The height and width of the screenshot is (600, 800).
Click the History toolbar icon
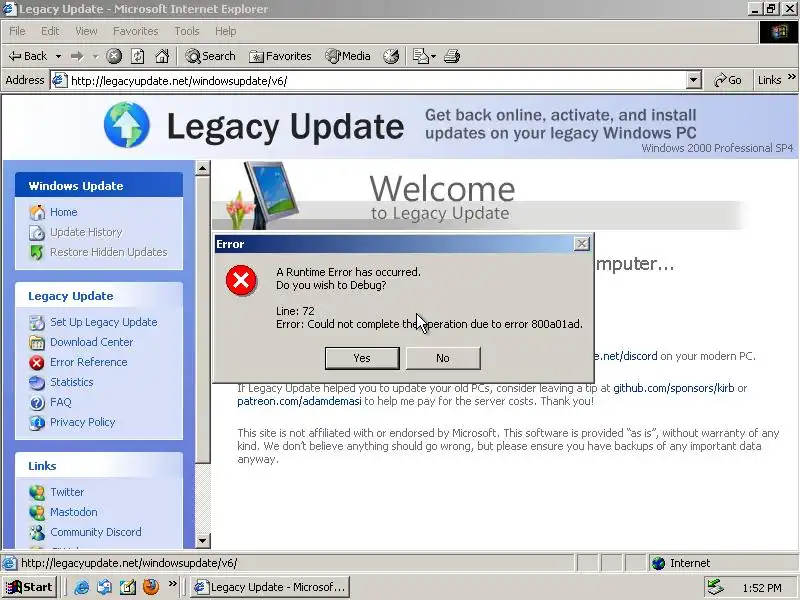pyautogui.click(x=391, y=56)
